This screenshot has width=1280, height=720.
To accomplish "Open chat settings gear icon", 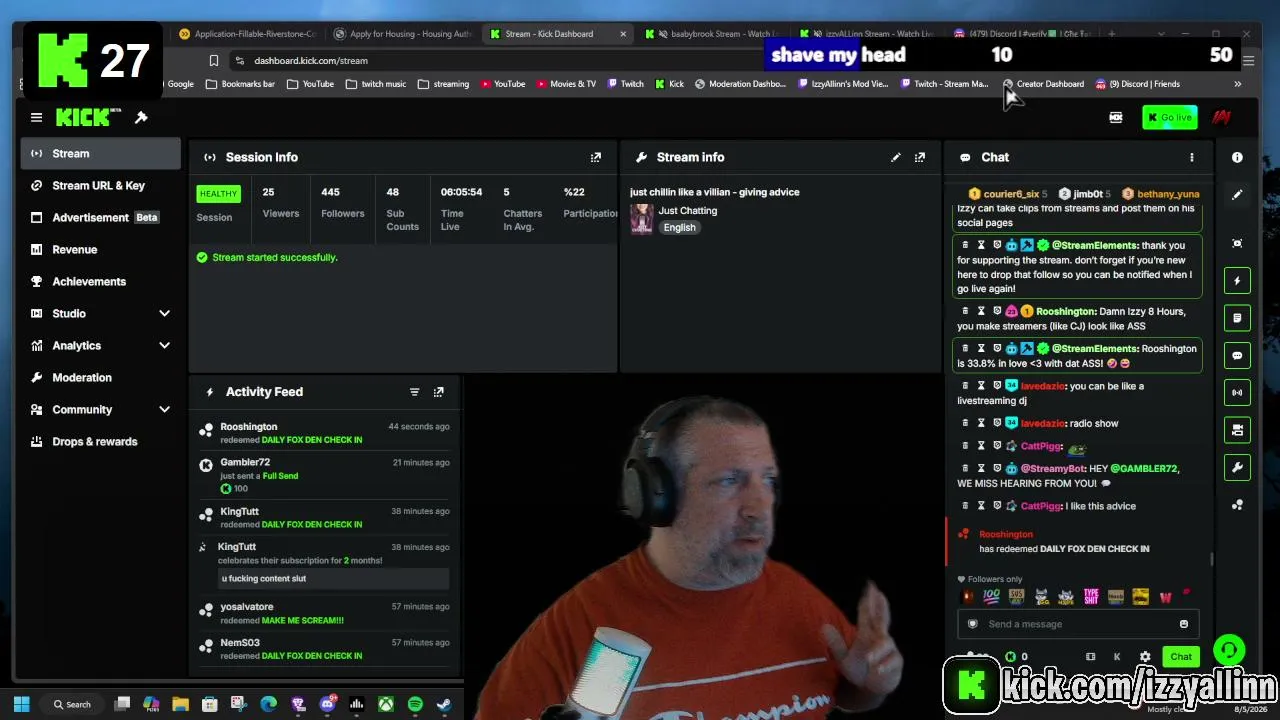I will tap(1145, 657).
